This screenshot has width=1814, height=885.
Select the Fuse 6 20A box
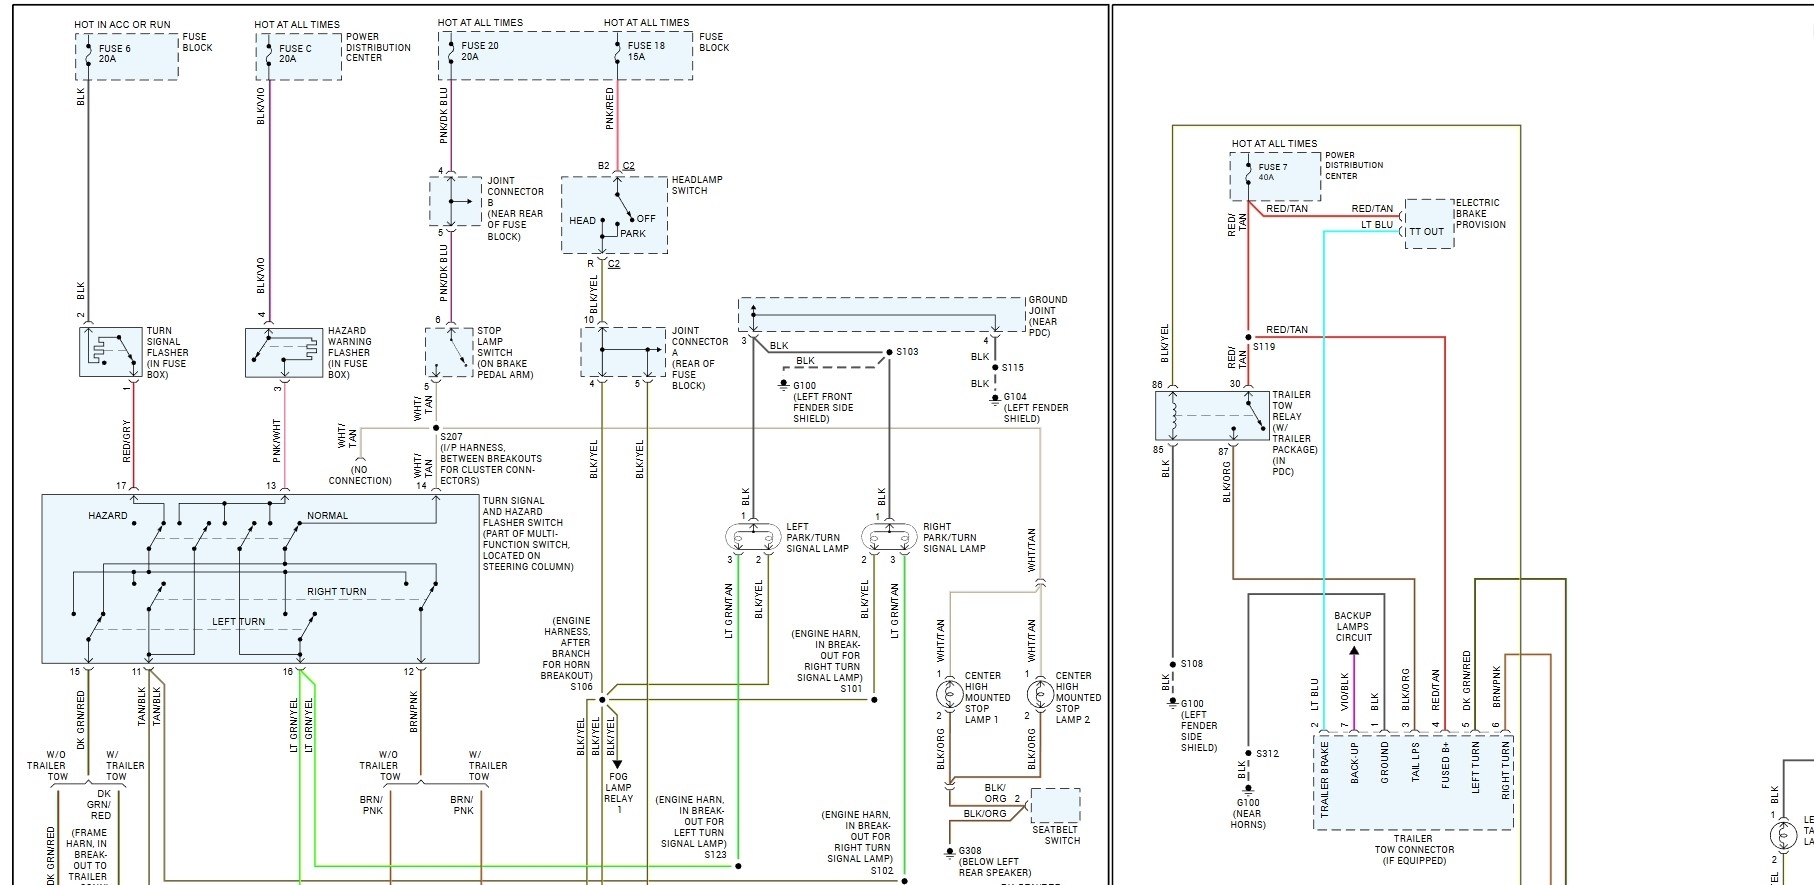[127, 56]
